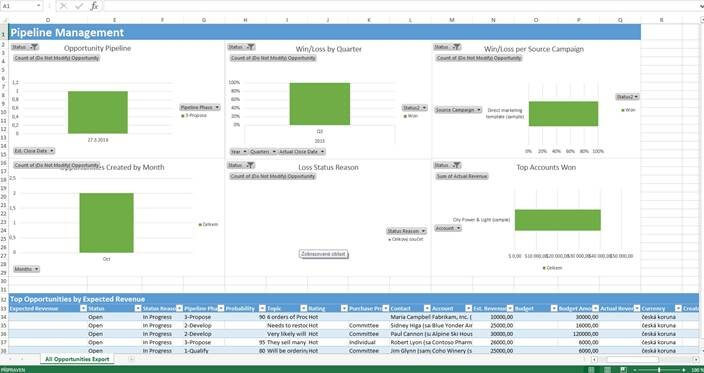Click the Top Opportunities by Expected Revenue heading
The image size is (704, 373).
77,299
